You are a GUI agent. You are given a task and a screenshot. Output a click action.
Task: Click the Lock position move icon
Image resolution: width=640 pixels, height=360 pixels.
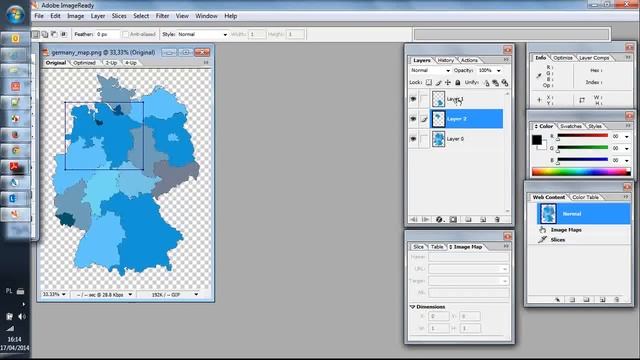448,82
